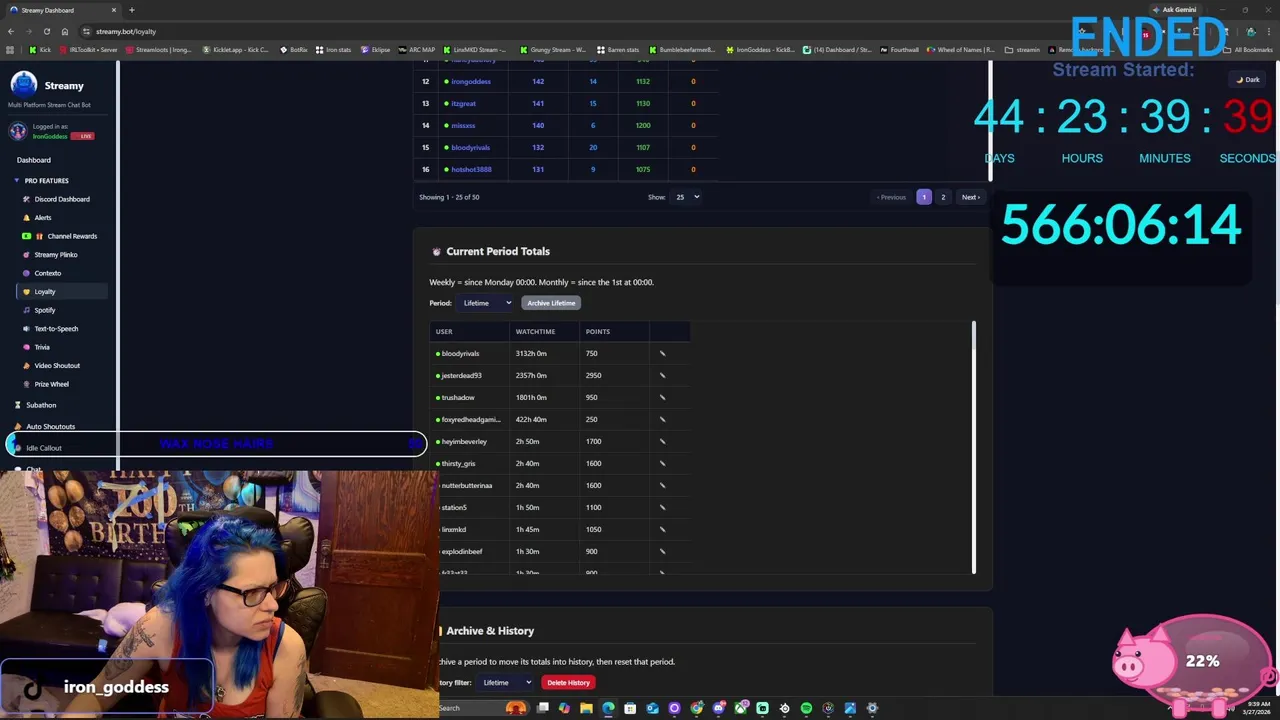Open the ironngoddess user link row 12
The width and height of the screenshot is (1280, 720).
470,81
